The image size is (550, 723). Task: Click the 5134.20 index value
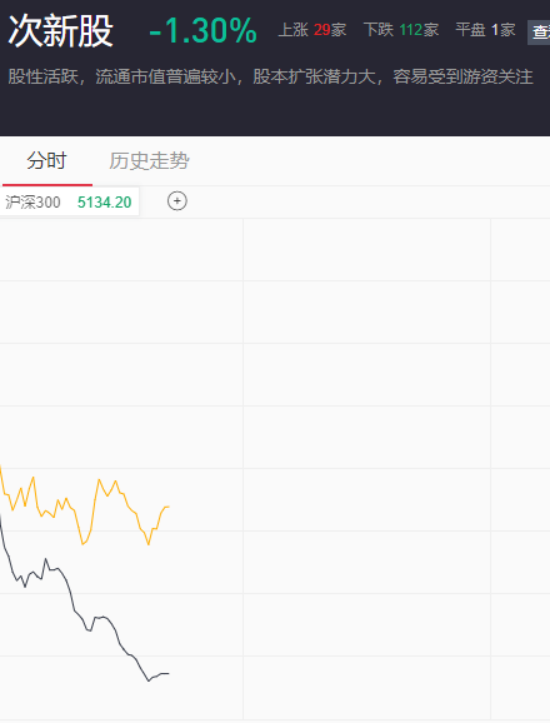(104, 202)
